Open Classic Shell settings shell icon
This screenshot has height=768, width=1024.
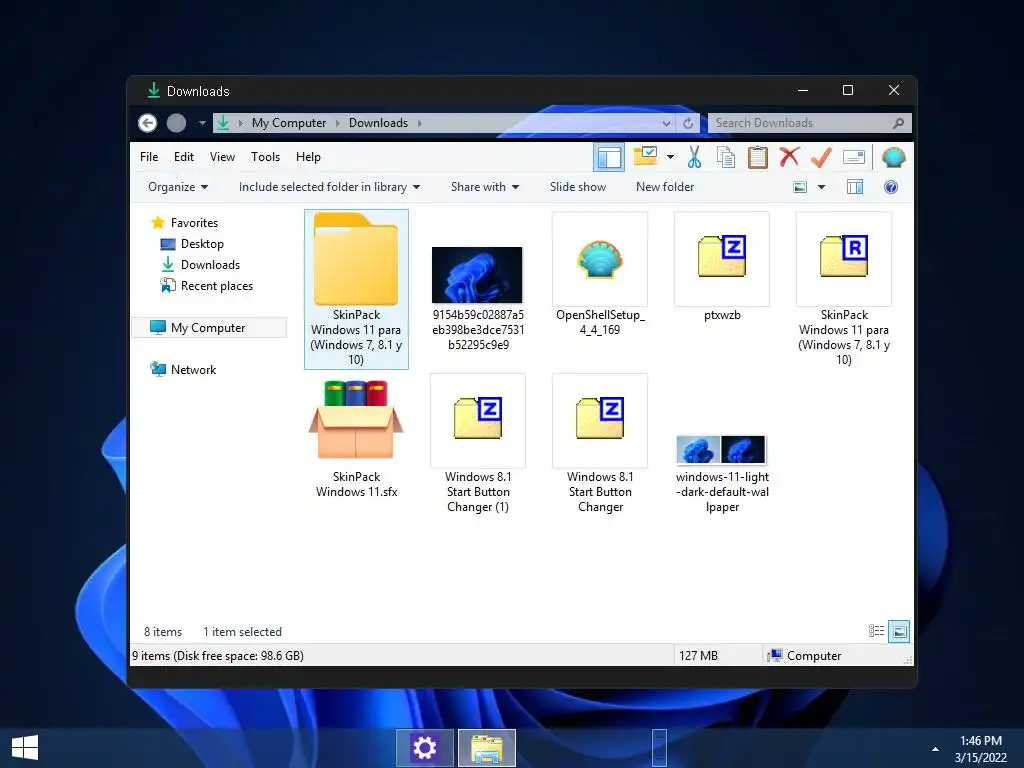893,157
